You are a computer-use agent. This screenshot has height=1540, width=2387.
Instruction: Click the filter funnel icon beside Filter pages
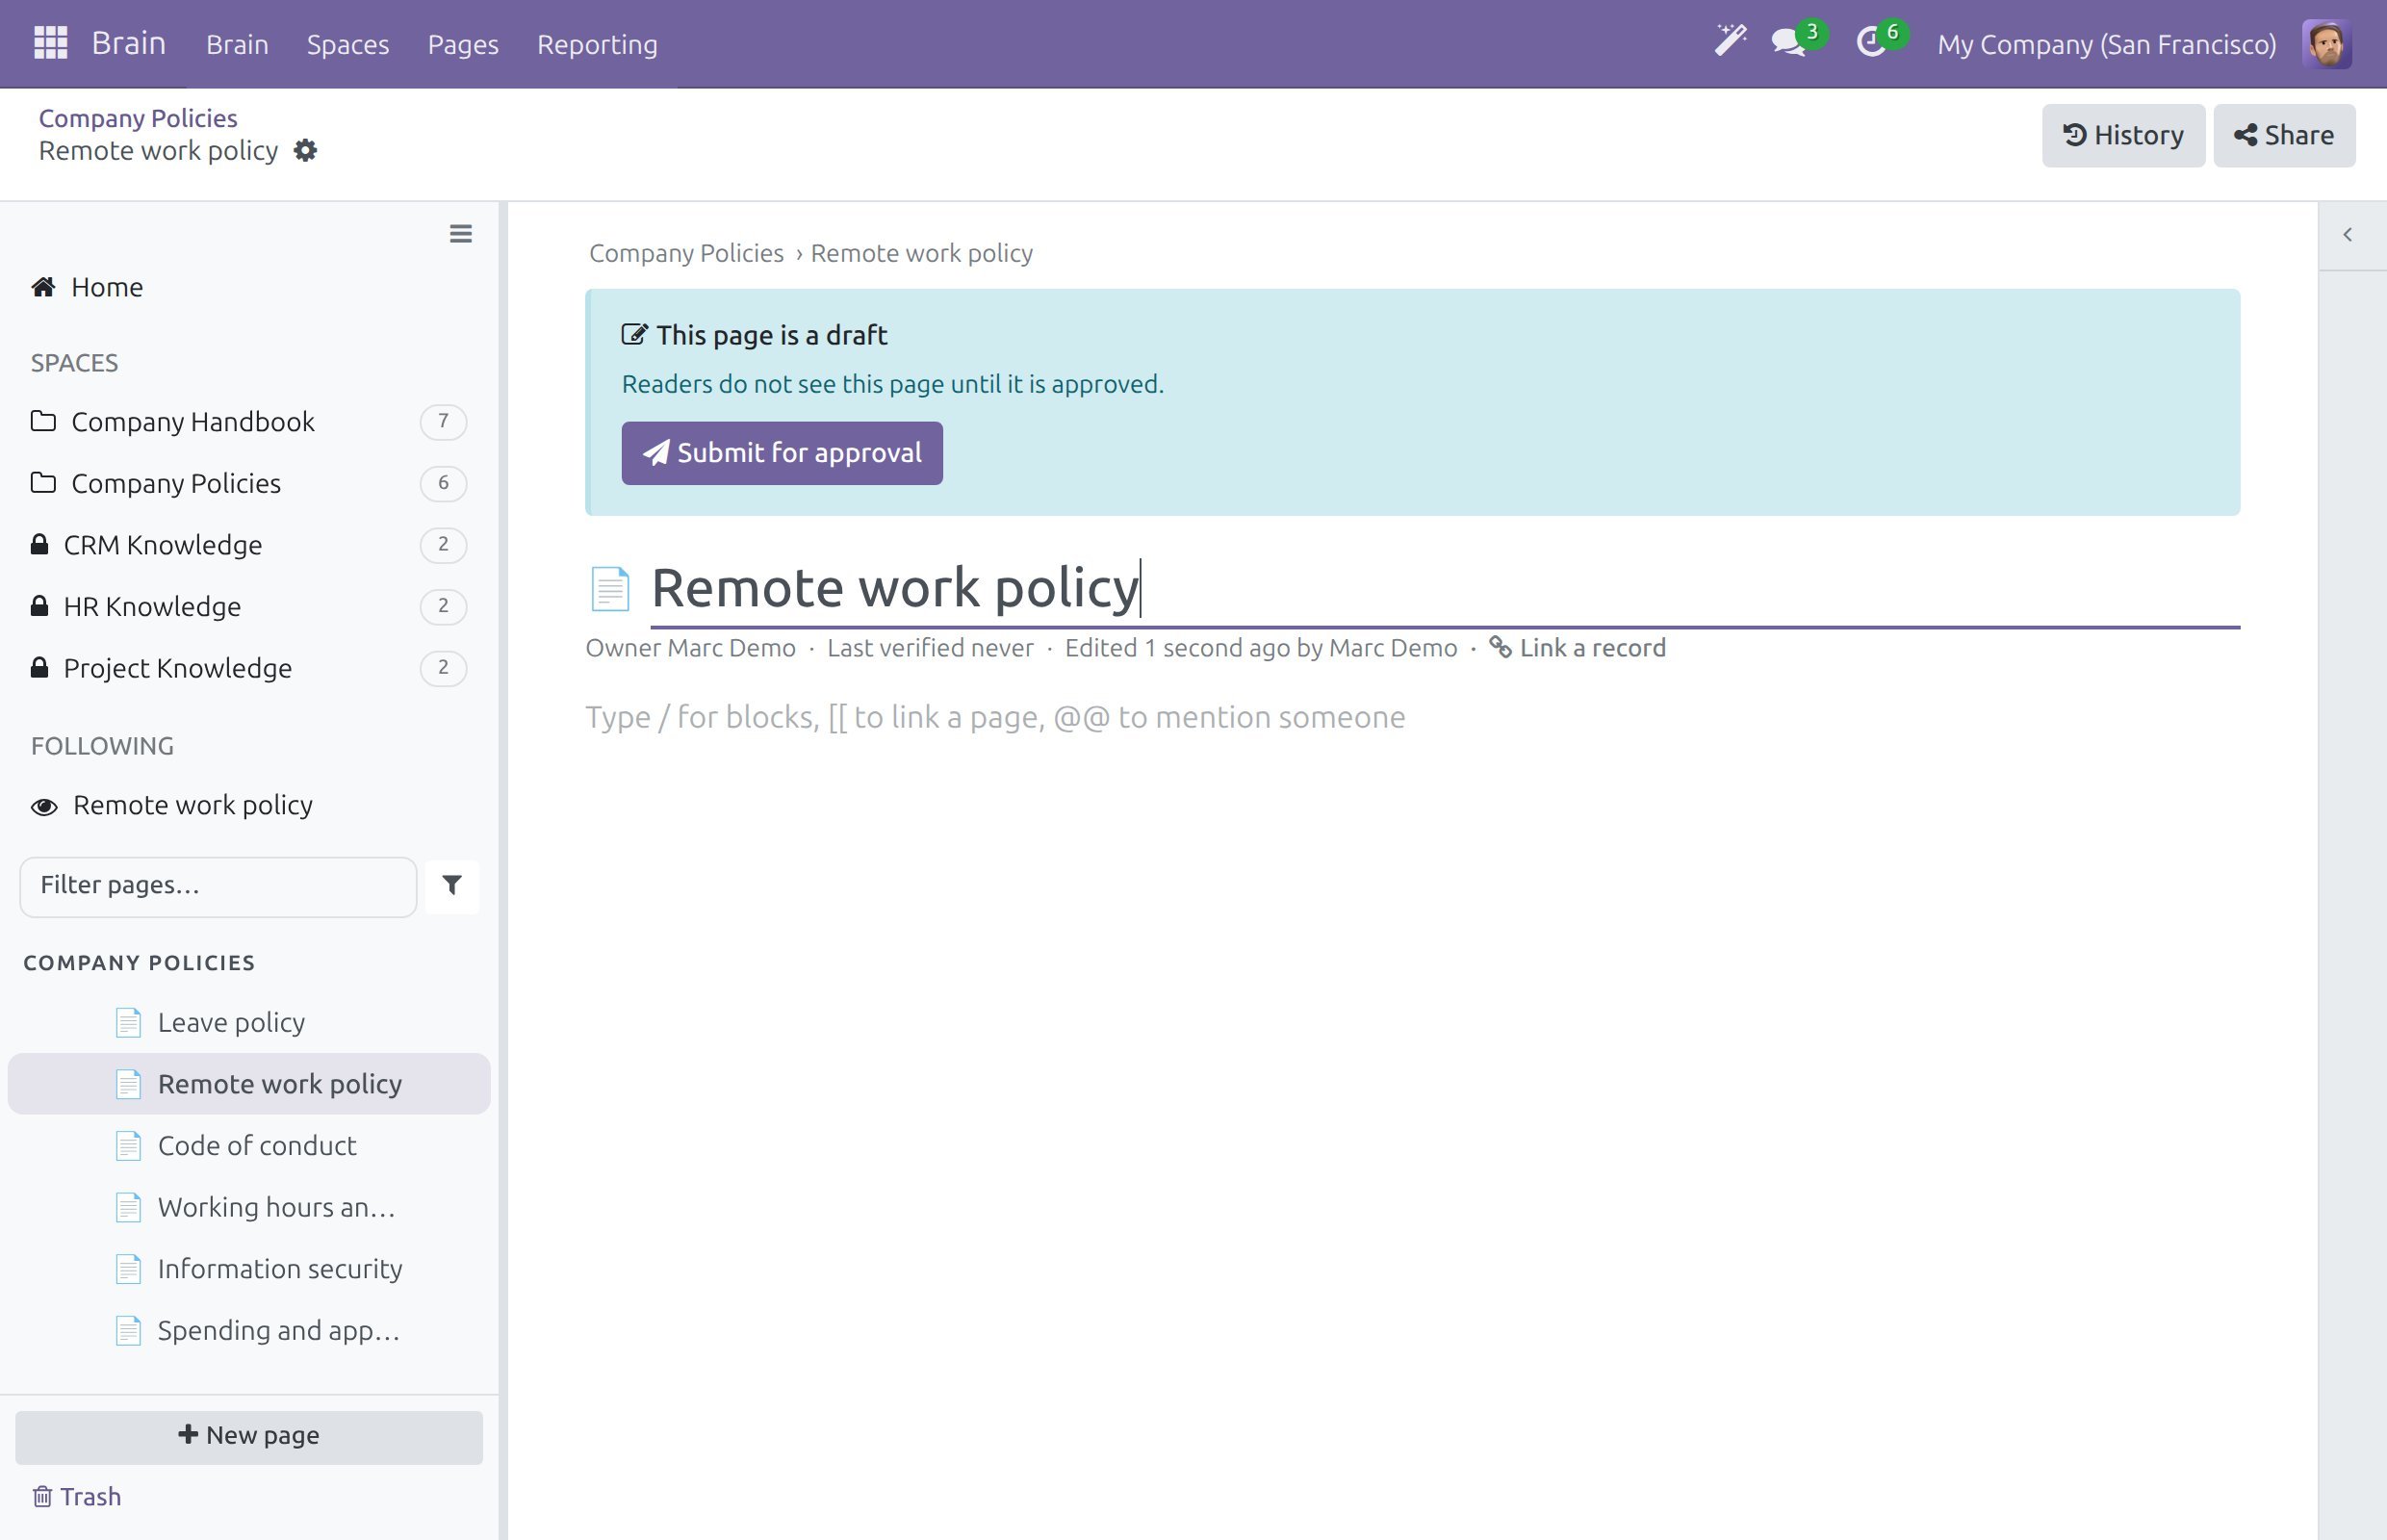point(452,885)
